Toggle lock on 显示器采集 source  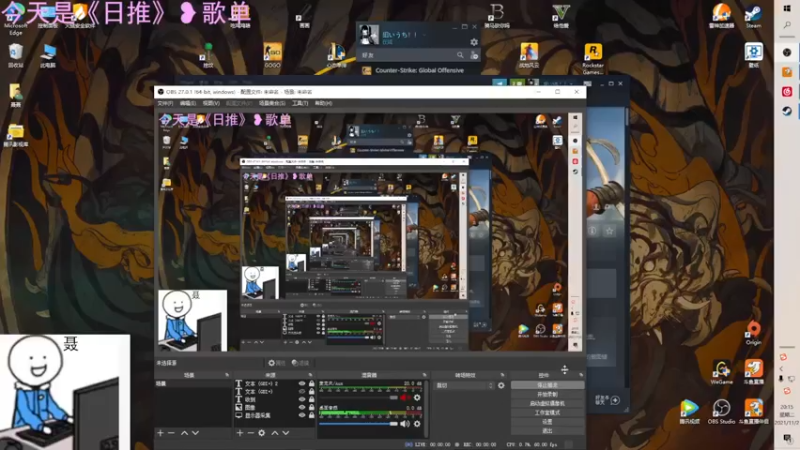[x=312, y=415]
